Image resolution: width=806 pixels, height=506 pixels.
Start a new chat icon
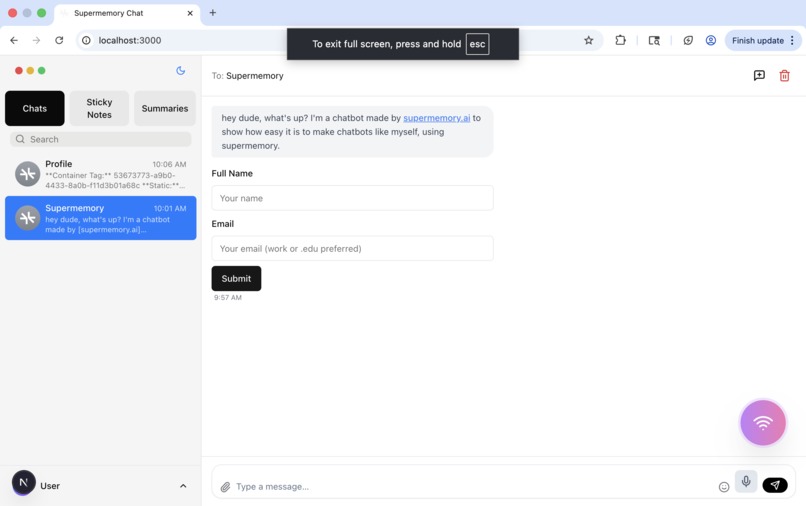(x=759, y=76)
